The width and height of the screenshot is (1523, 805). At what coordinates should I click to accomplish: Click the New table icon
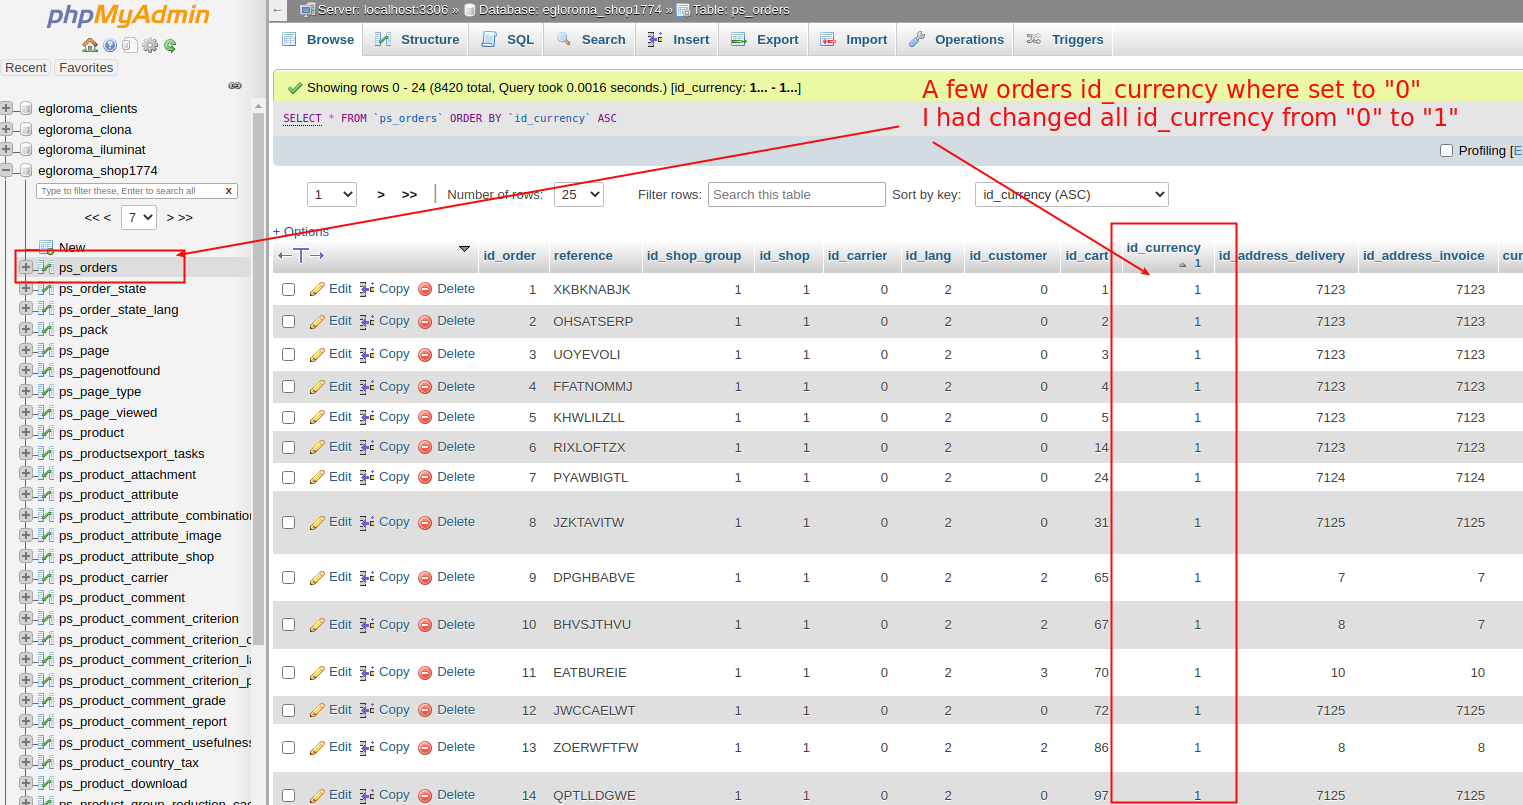pyautogui.click(x=46, y=247)
